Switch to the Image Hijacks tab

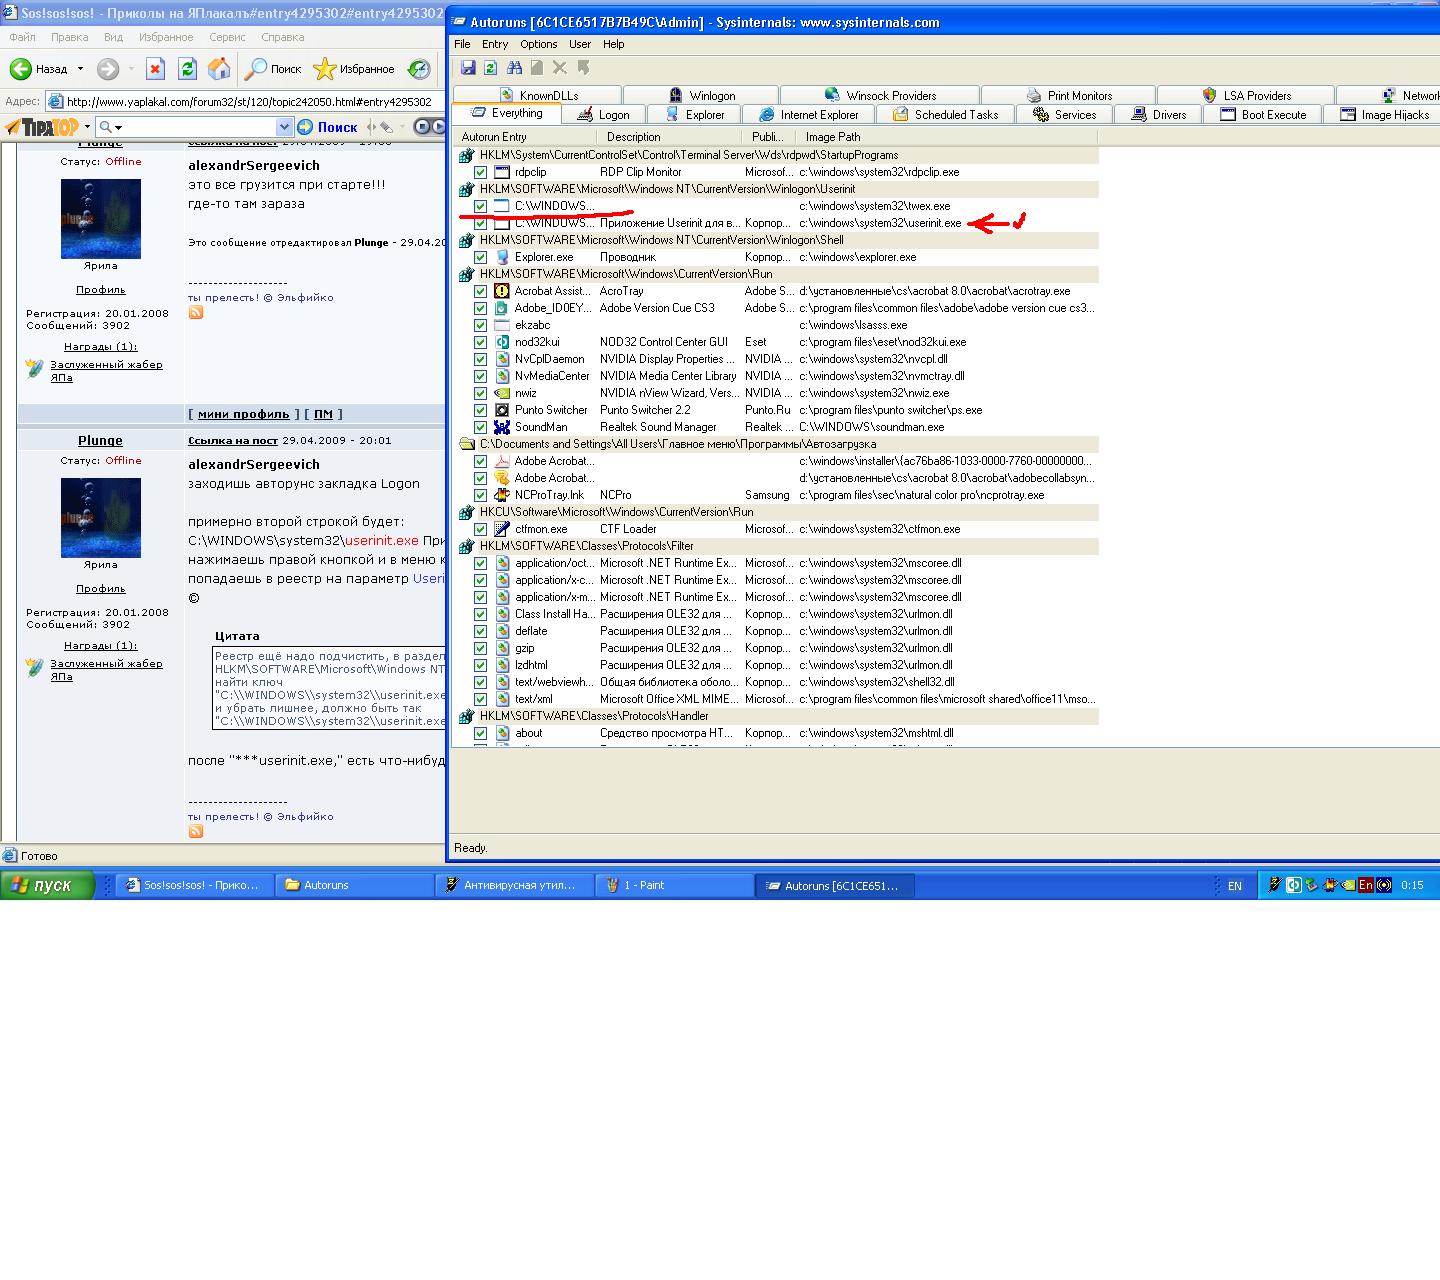1384,115
